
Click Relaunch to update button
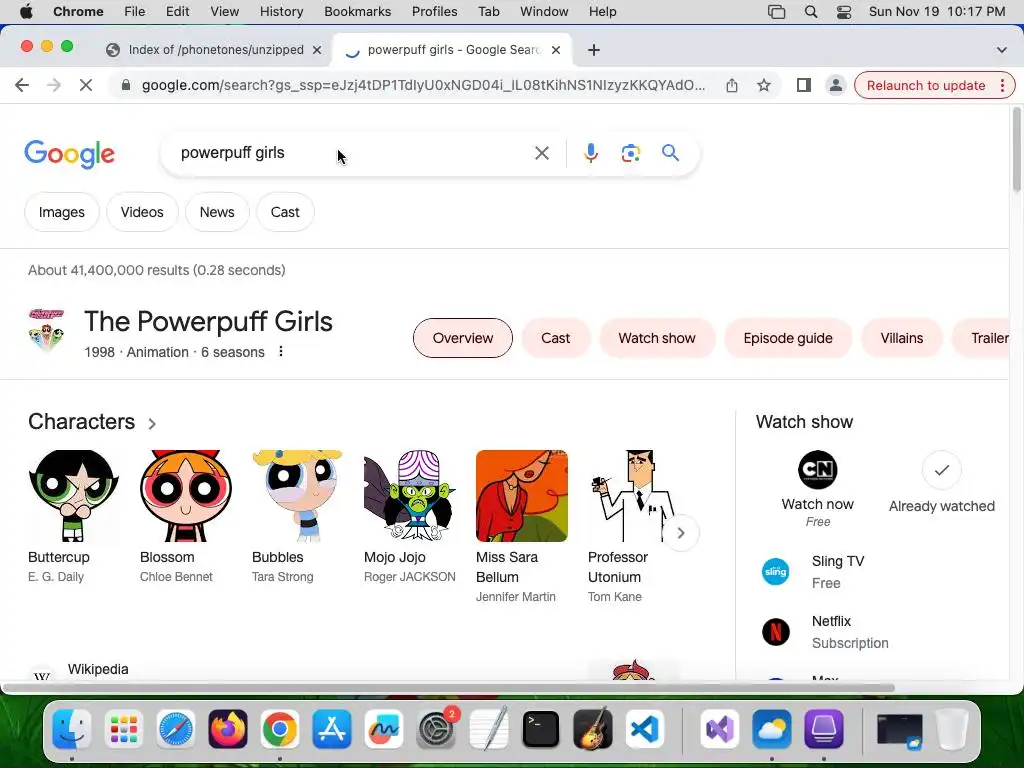point(925,86)
